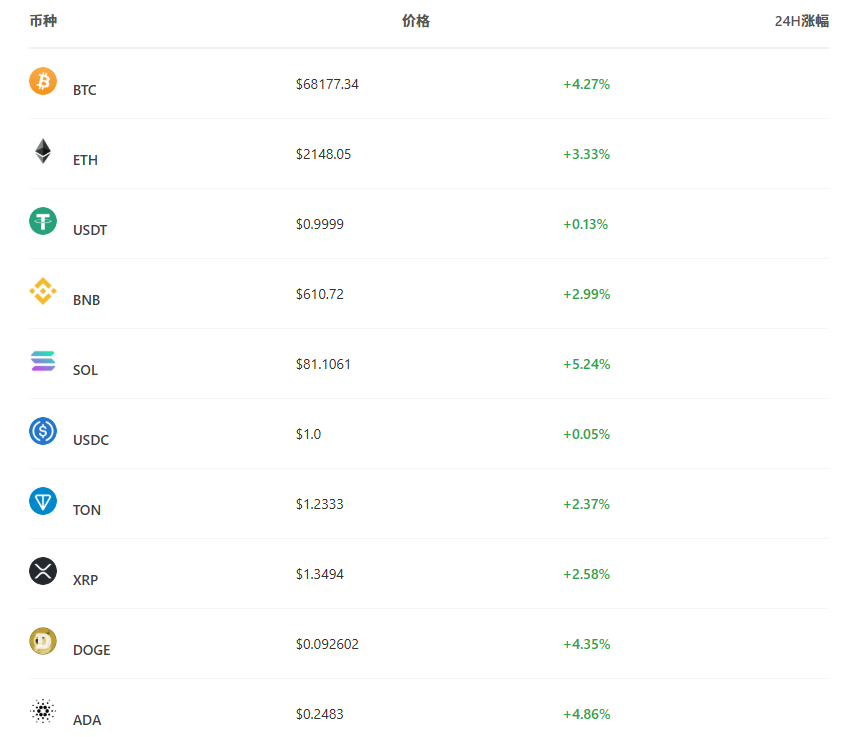Screen dimensions: 849x737
Task: Sort by the 24H涨幅 column header
Action: point(801,21)
